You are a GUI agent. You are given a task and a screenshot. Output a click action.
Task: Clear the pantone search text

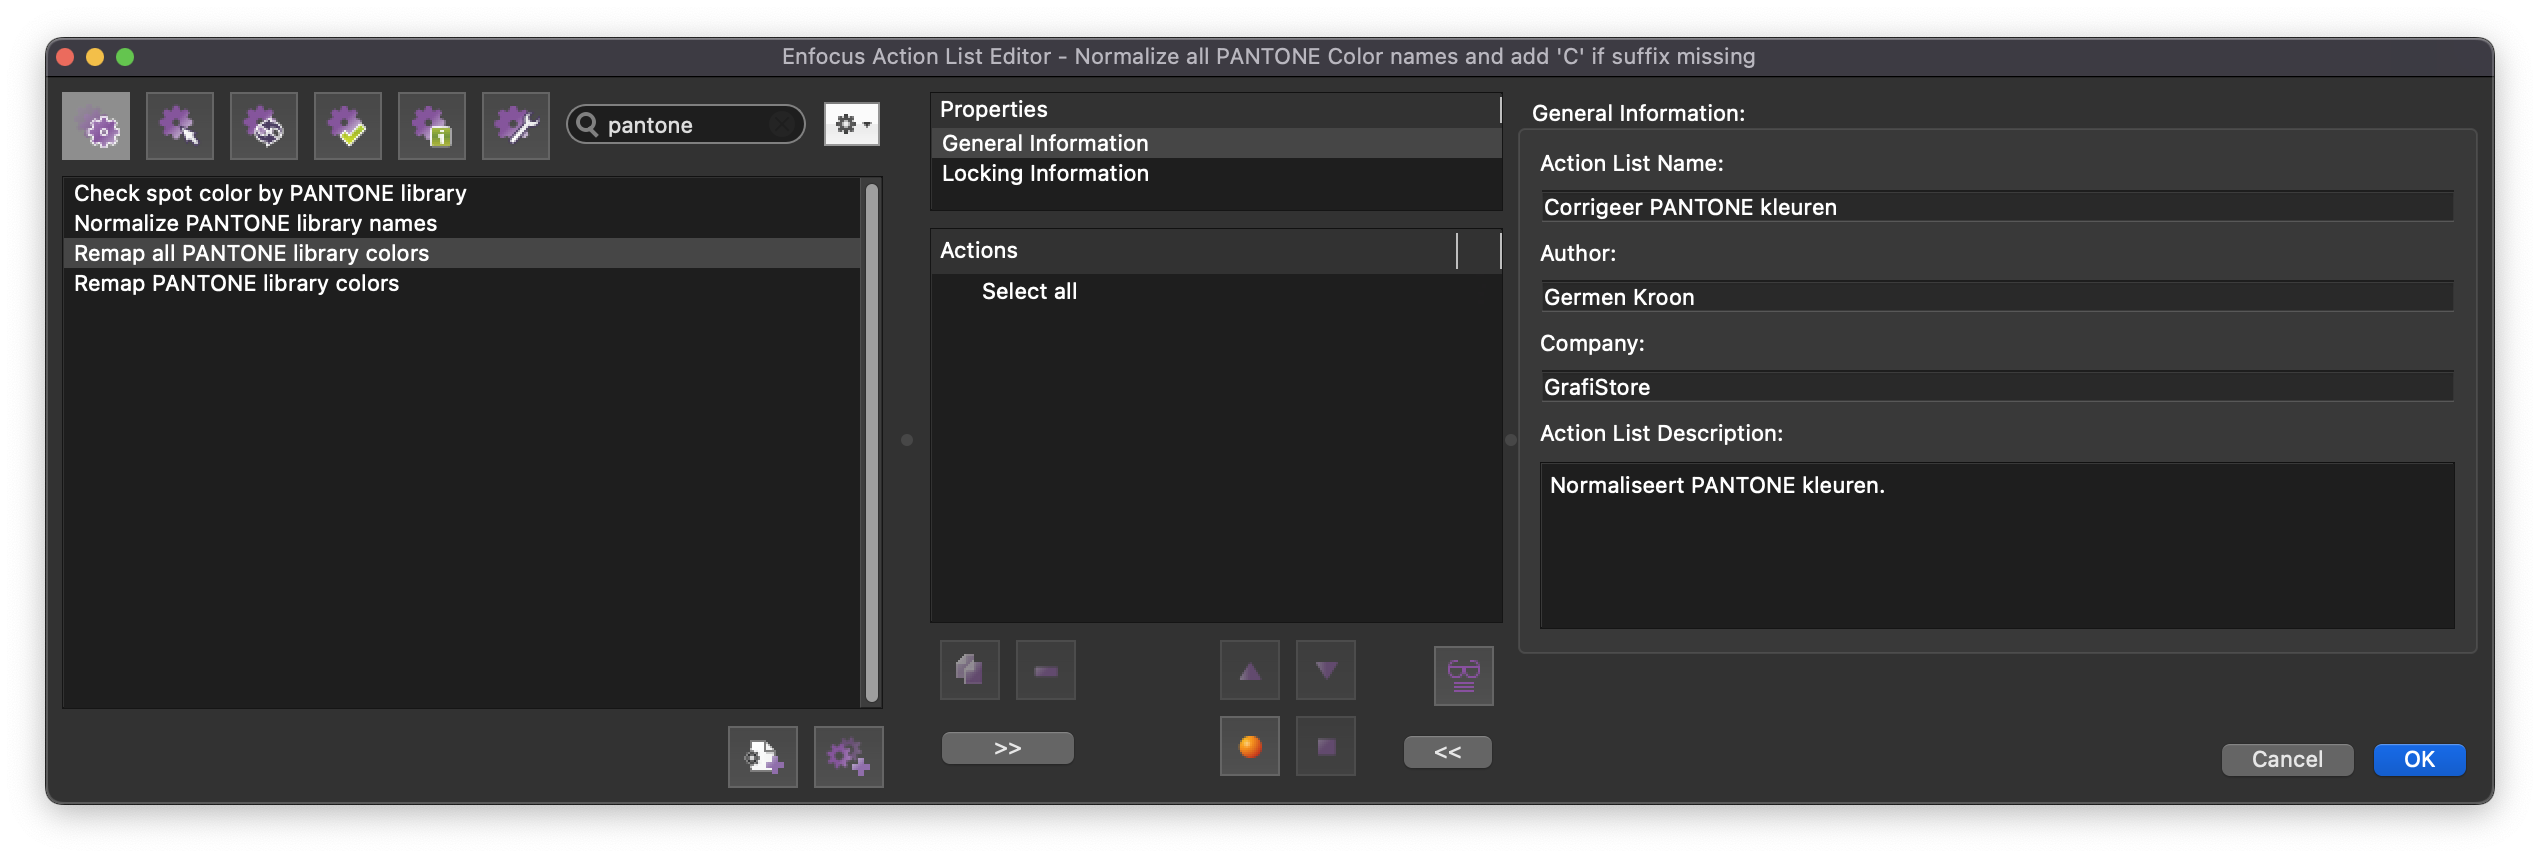point(783,125)
